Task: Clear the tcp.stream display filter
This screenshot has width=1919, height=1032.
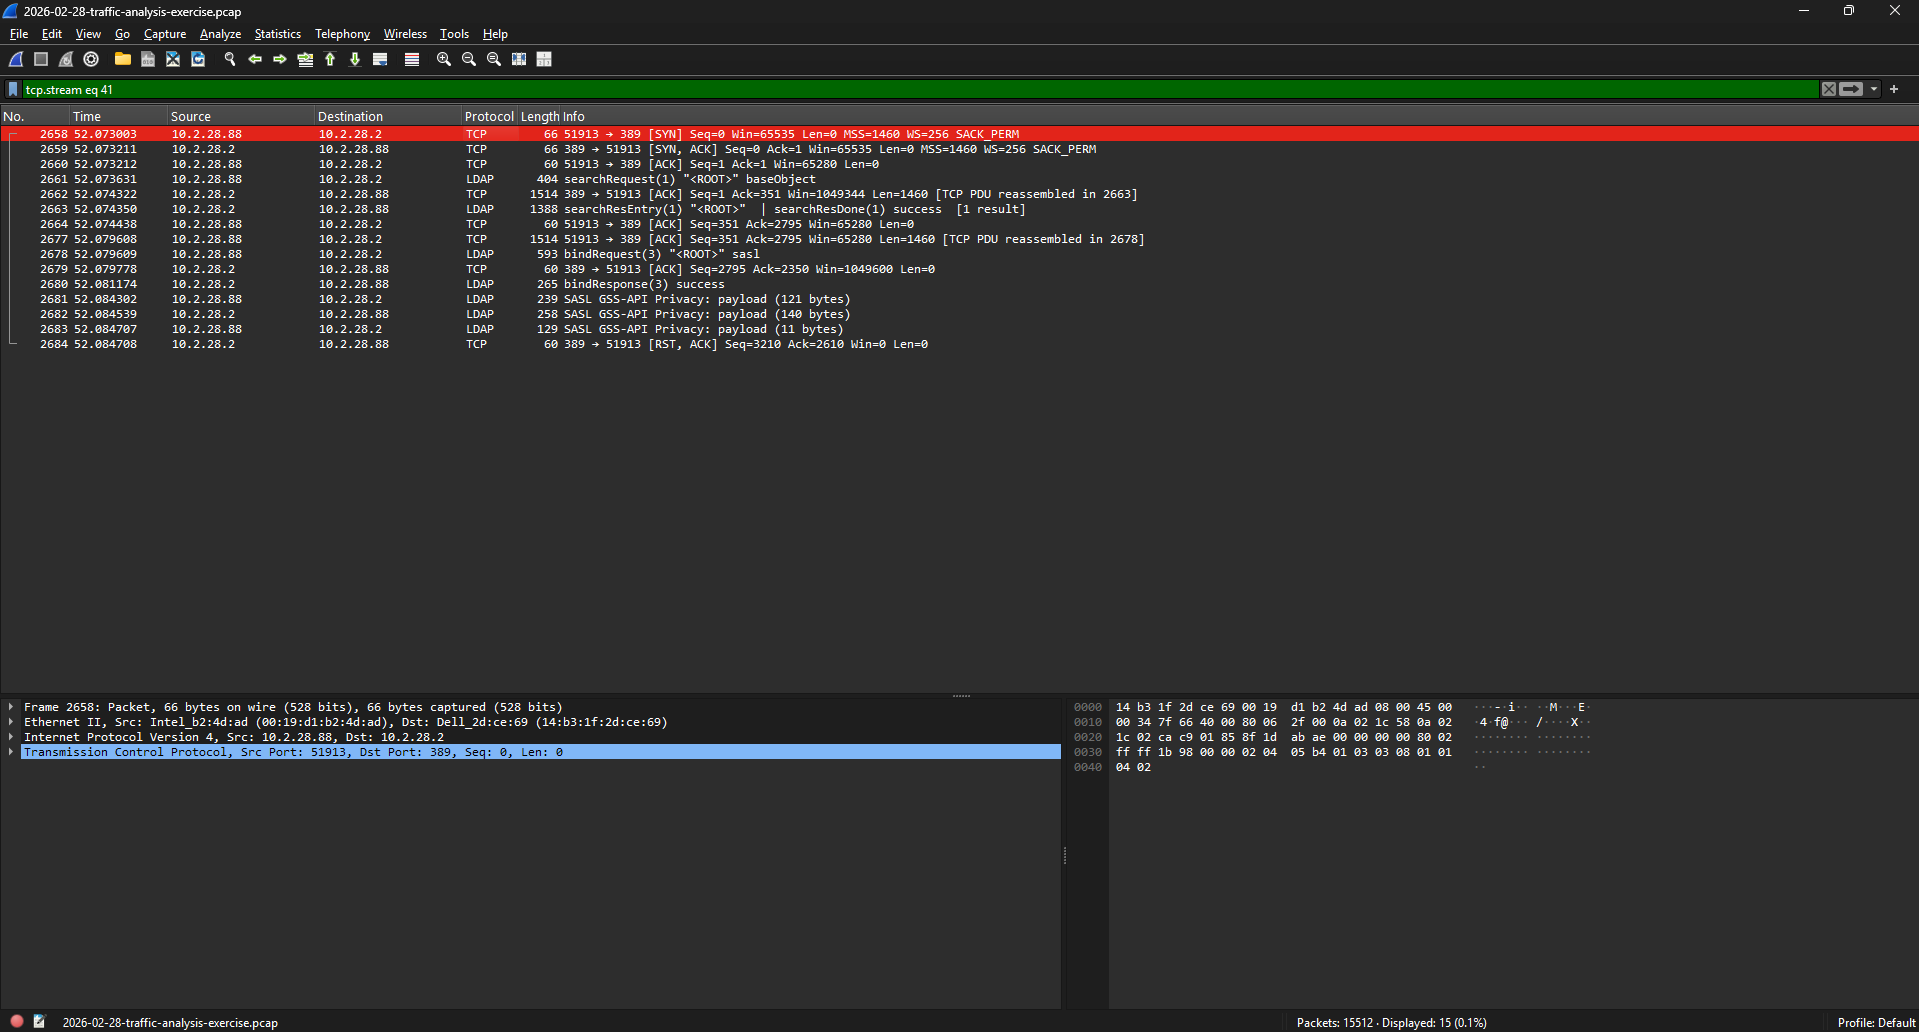Action: tap(1828, 89)
